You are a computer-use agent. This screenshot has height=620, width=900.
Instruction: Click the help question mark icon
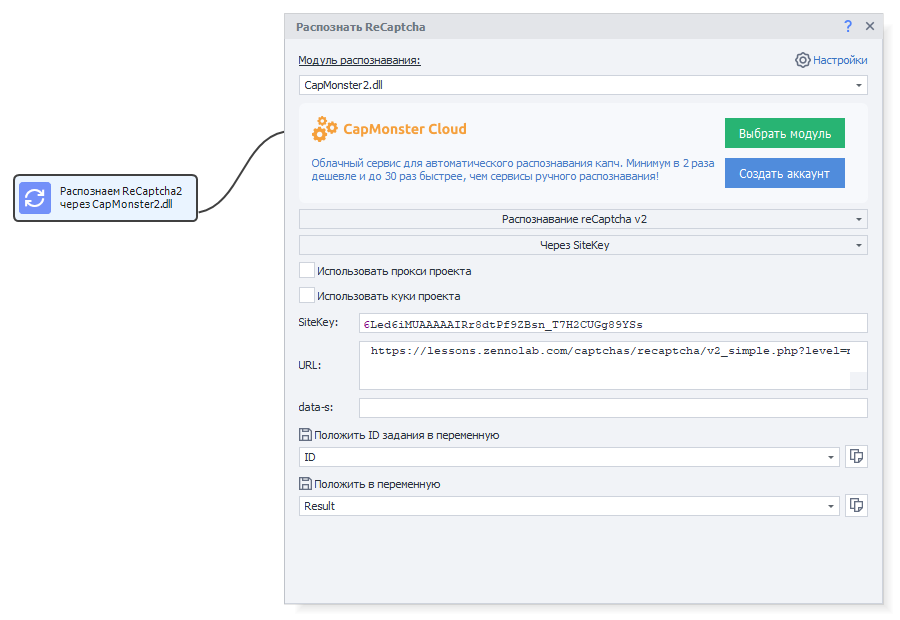tap(847, 27)
